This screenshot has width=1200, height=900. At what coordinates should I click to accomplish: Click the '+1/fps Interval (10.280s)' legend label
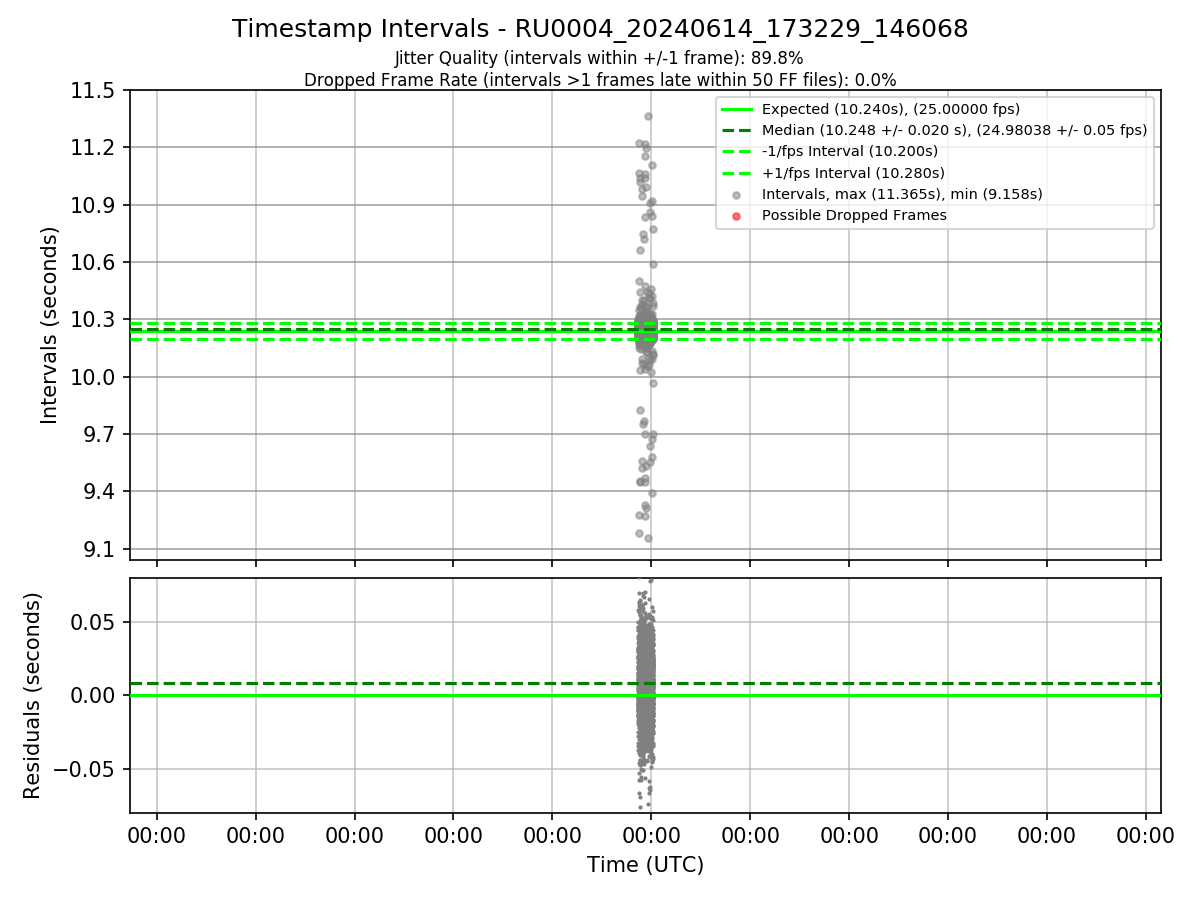coord(852,172)
